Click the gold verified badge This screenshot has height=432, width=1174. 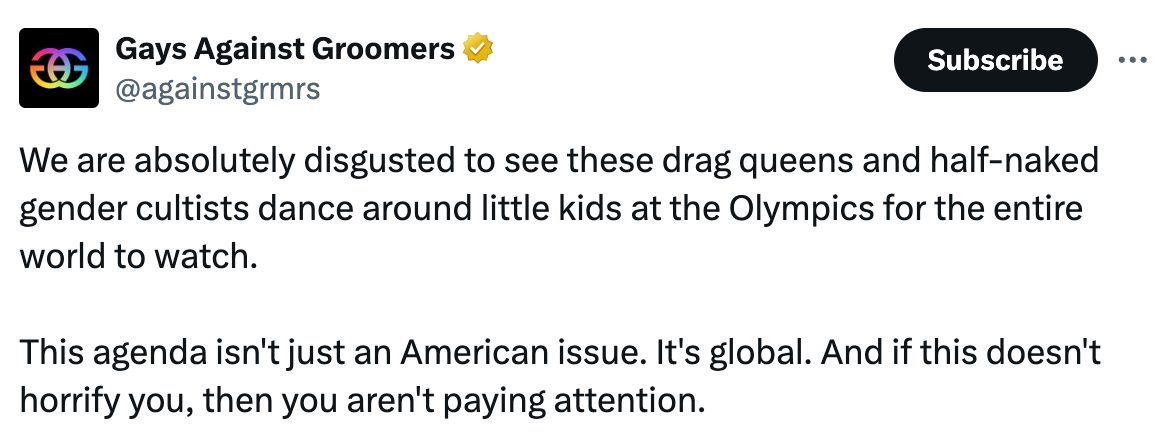478,49
